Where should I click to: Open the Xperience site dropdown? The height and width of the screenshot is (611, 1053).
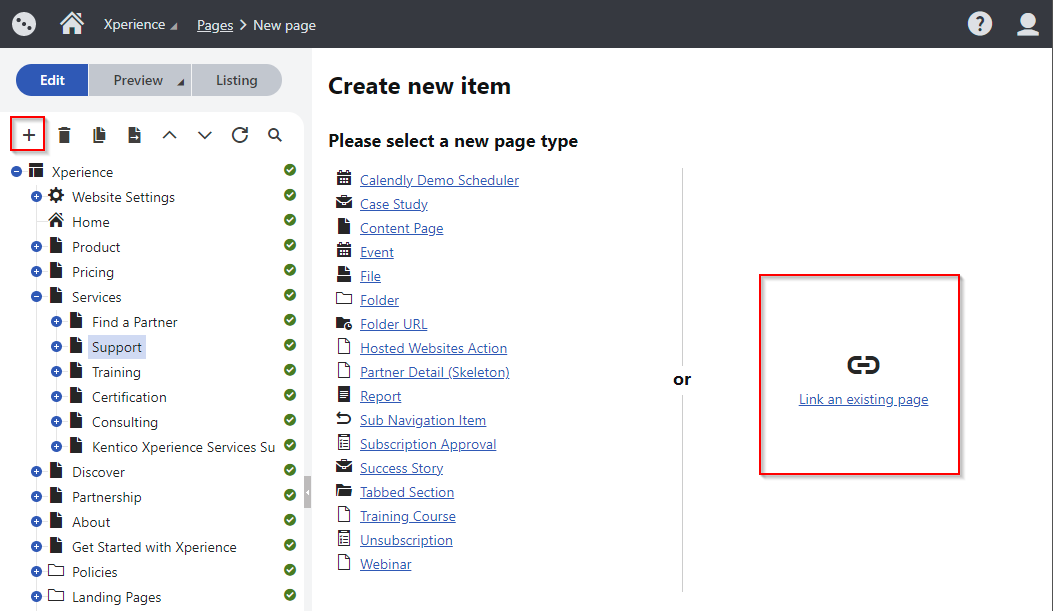(140, 25)
